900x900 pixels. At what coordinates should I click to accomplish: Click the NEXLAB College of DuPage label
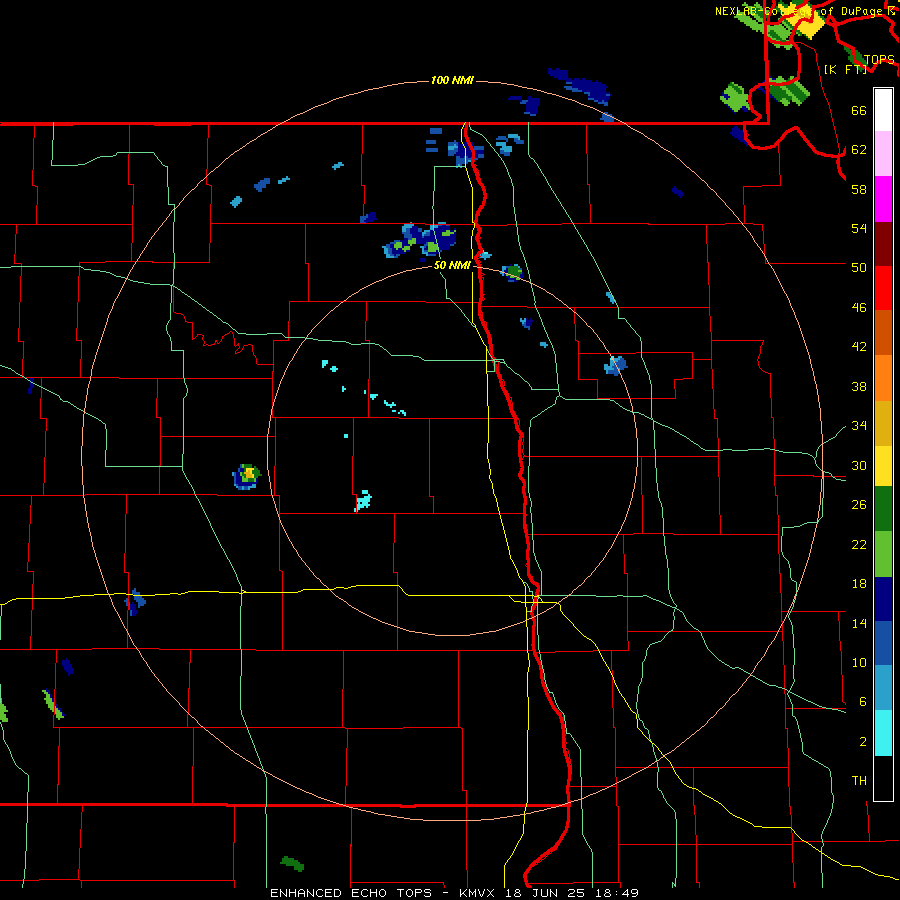(805, 11)
